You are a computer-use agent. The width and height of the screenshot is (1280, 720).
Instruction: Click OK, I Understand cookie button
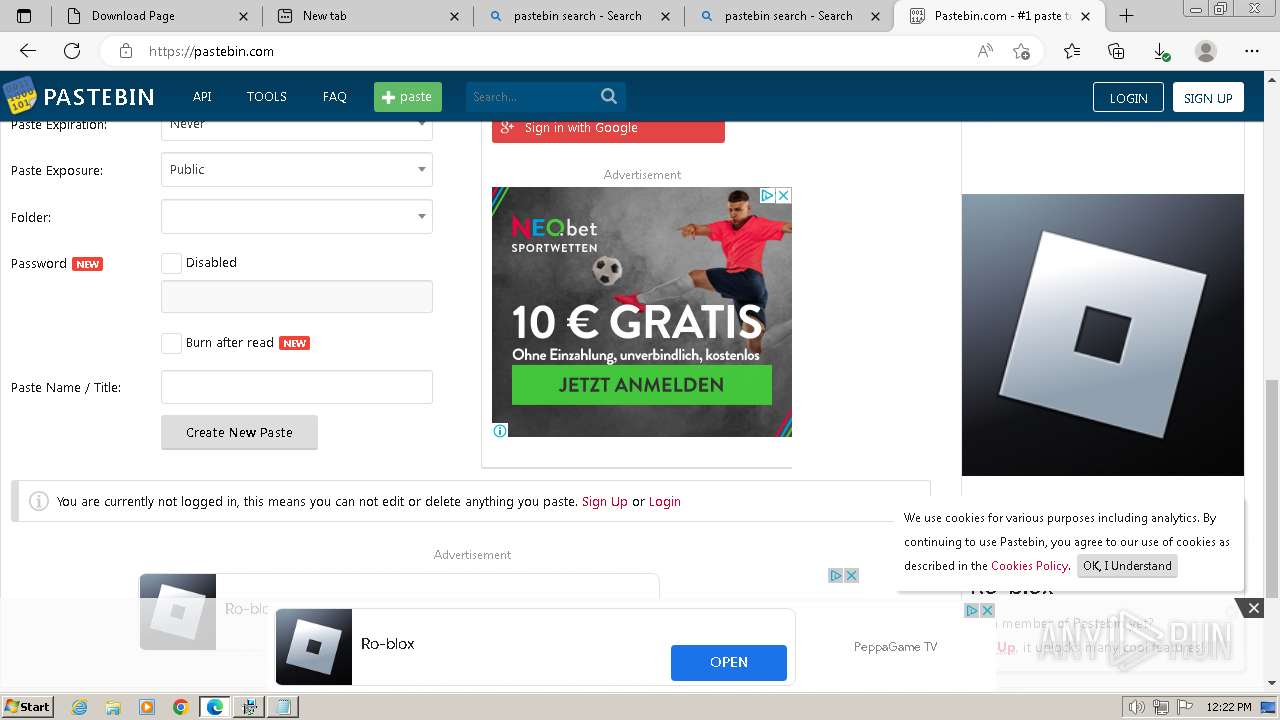click(x=1127, y=566)
